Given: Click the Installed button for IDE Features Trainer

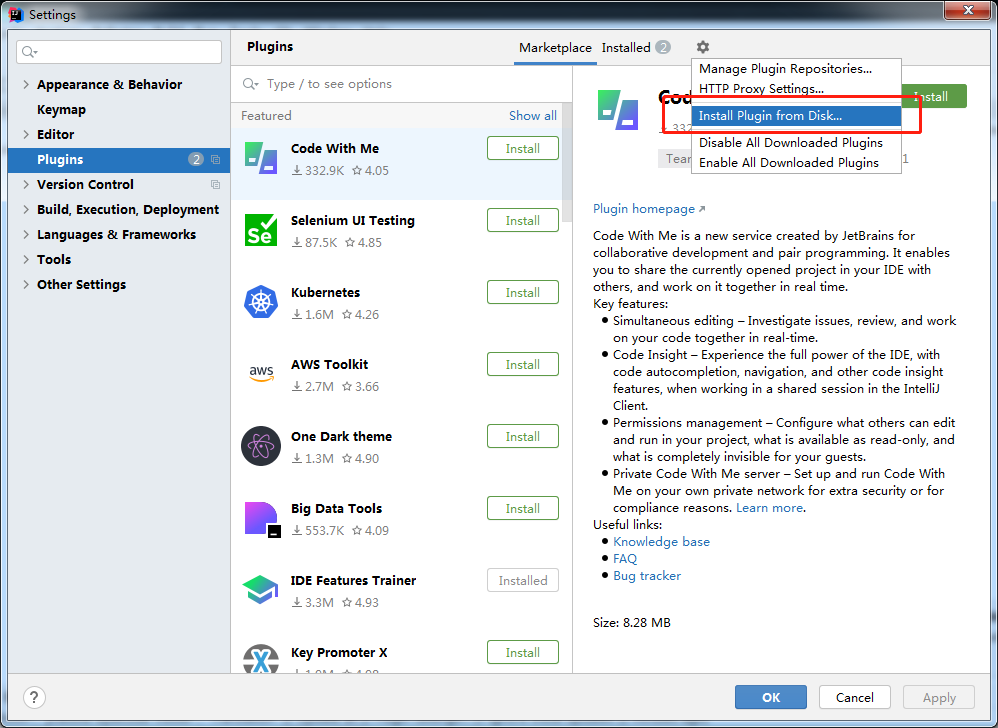Looking at the screenshot, I should (x=523, y=580).
